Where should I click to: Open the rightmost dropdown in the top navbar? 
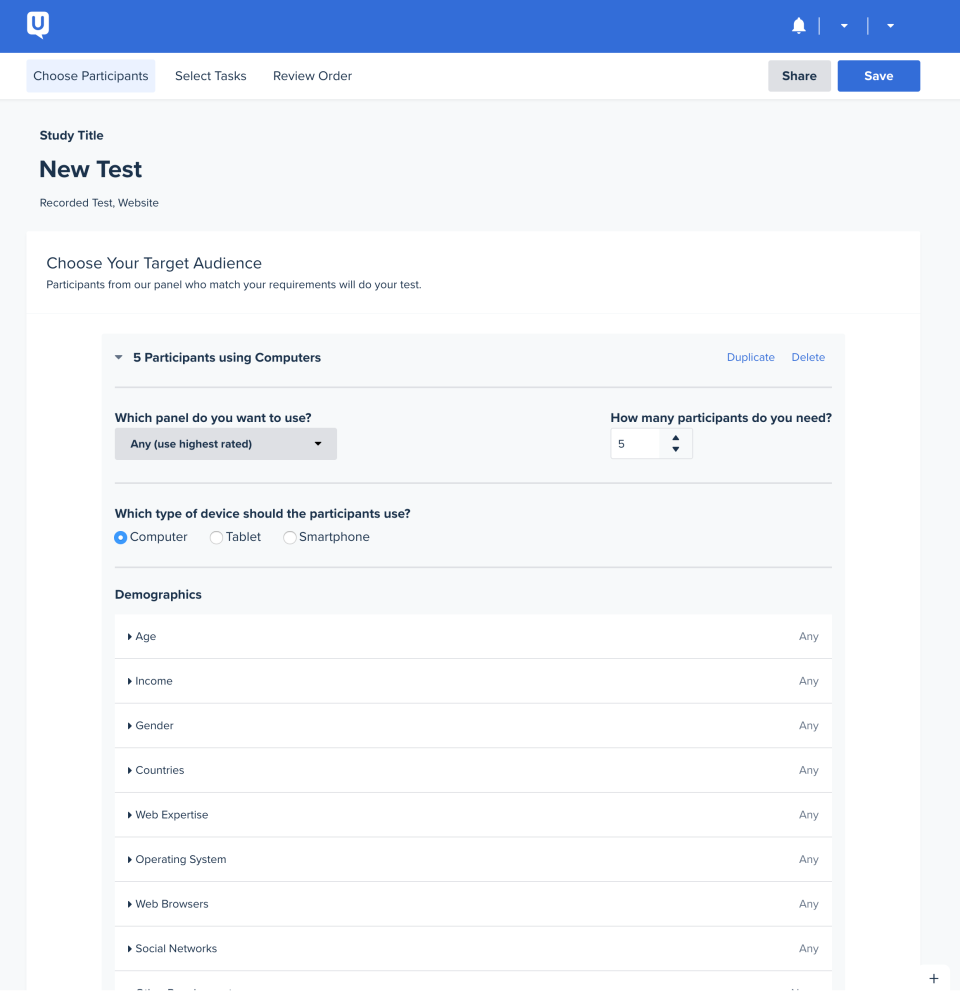point(890,25)
